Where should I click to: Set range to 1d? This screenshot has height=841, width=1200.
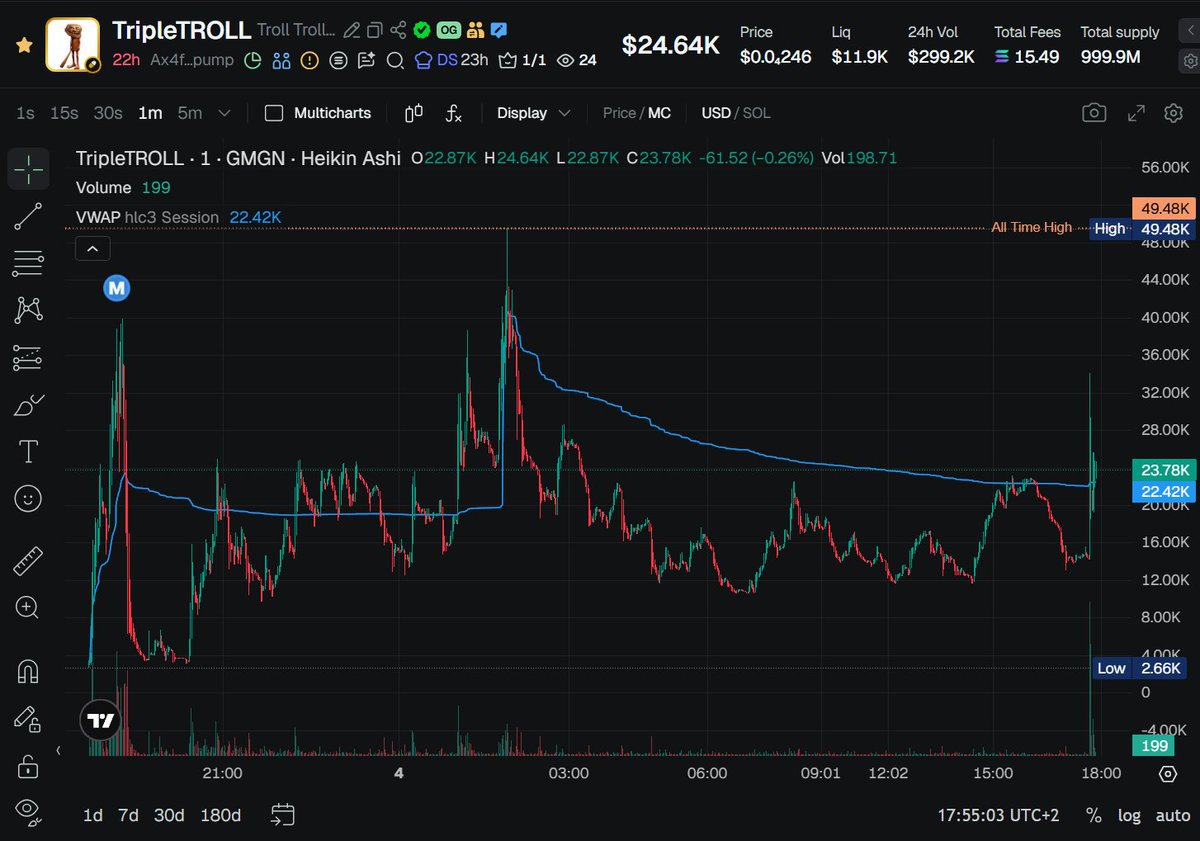(93, 815)
